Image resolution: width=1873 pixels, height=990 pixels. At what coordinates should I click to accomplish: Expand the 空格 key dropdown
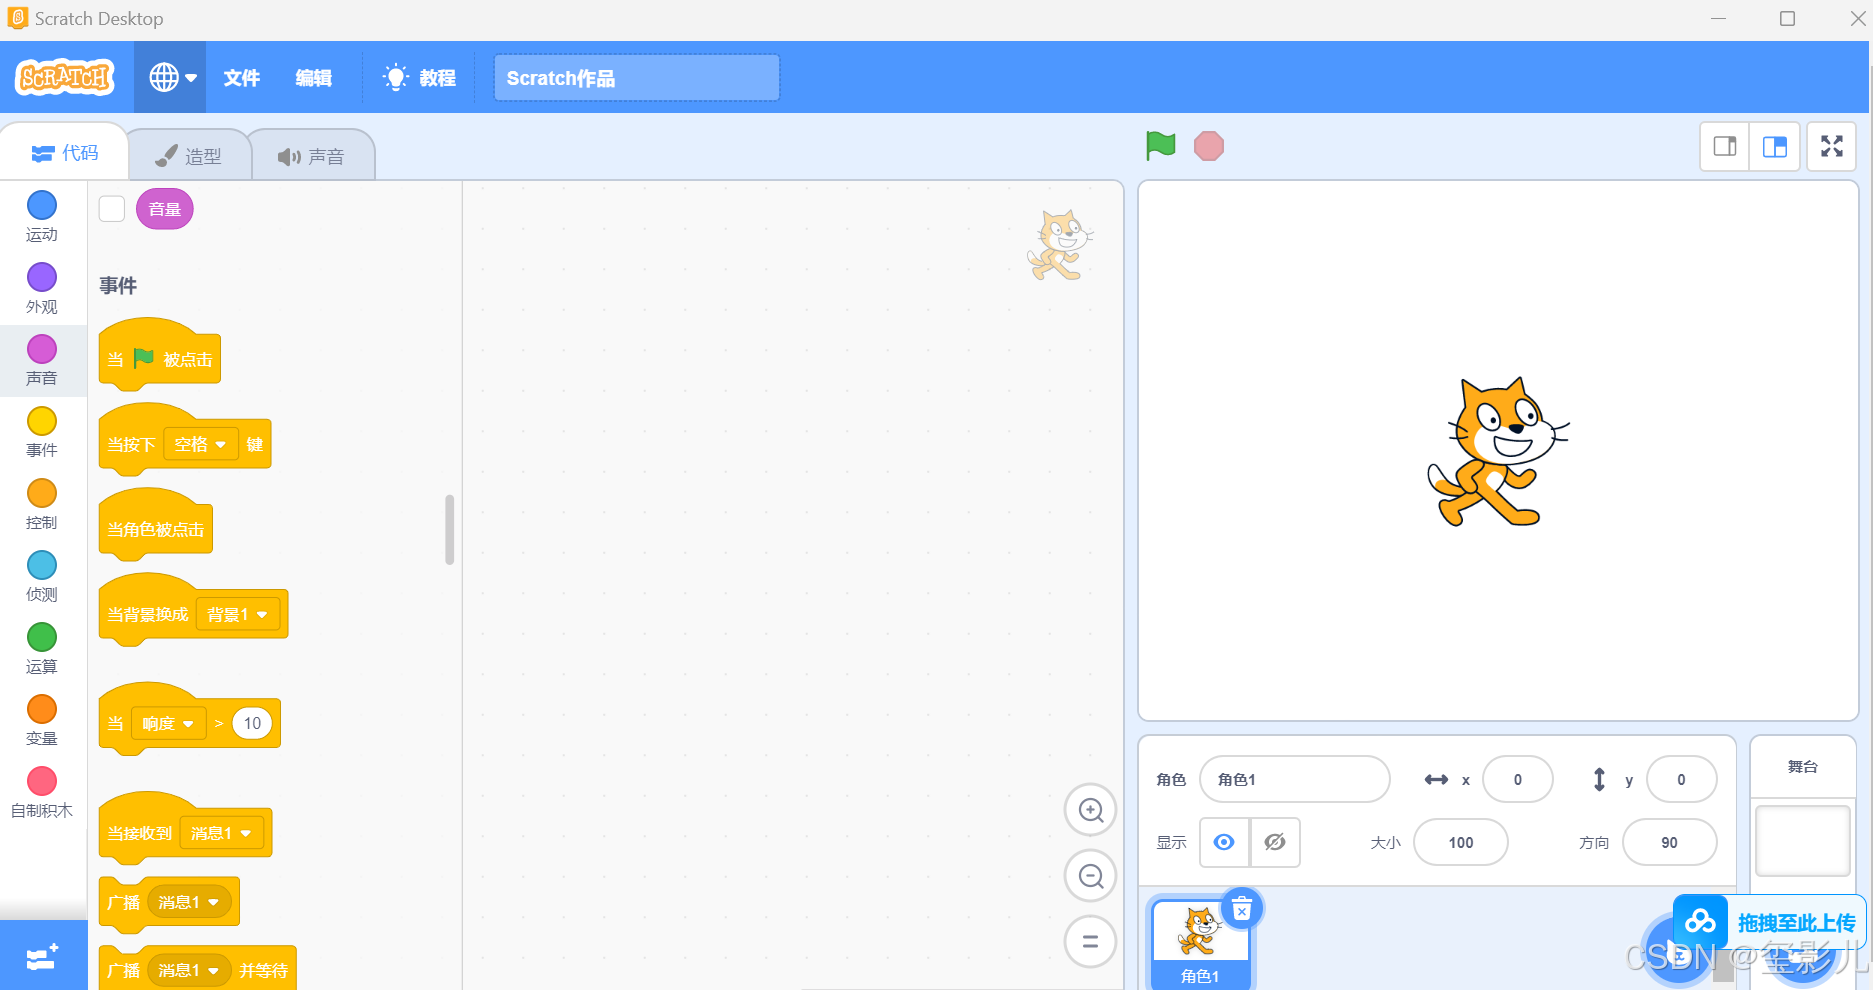pyautogui.click(x=201, y=444)
